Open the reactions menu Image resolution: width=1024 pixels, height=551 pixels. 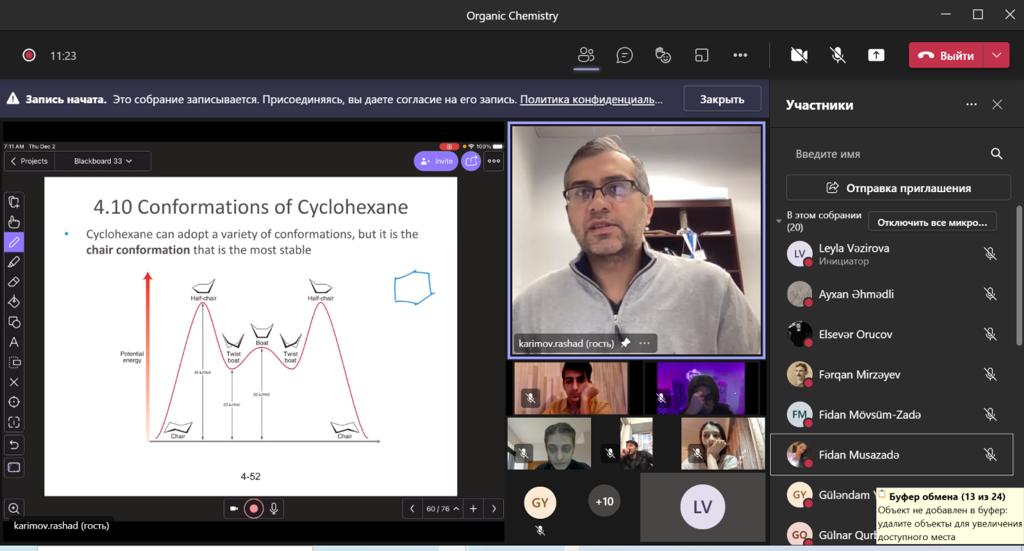[x=663, y=55]
